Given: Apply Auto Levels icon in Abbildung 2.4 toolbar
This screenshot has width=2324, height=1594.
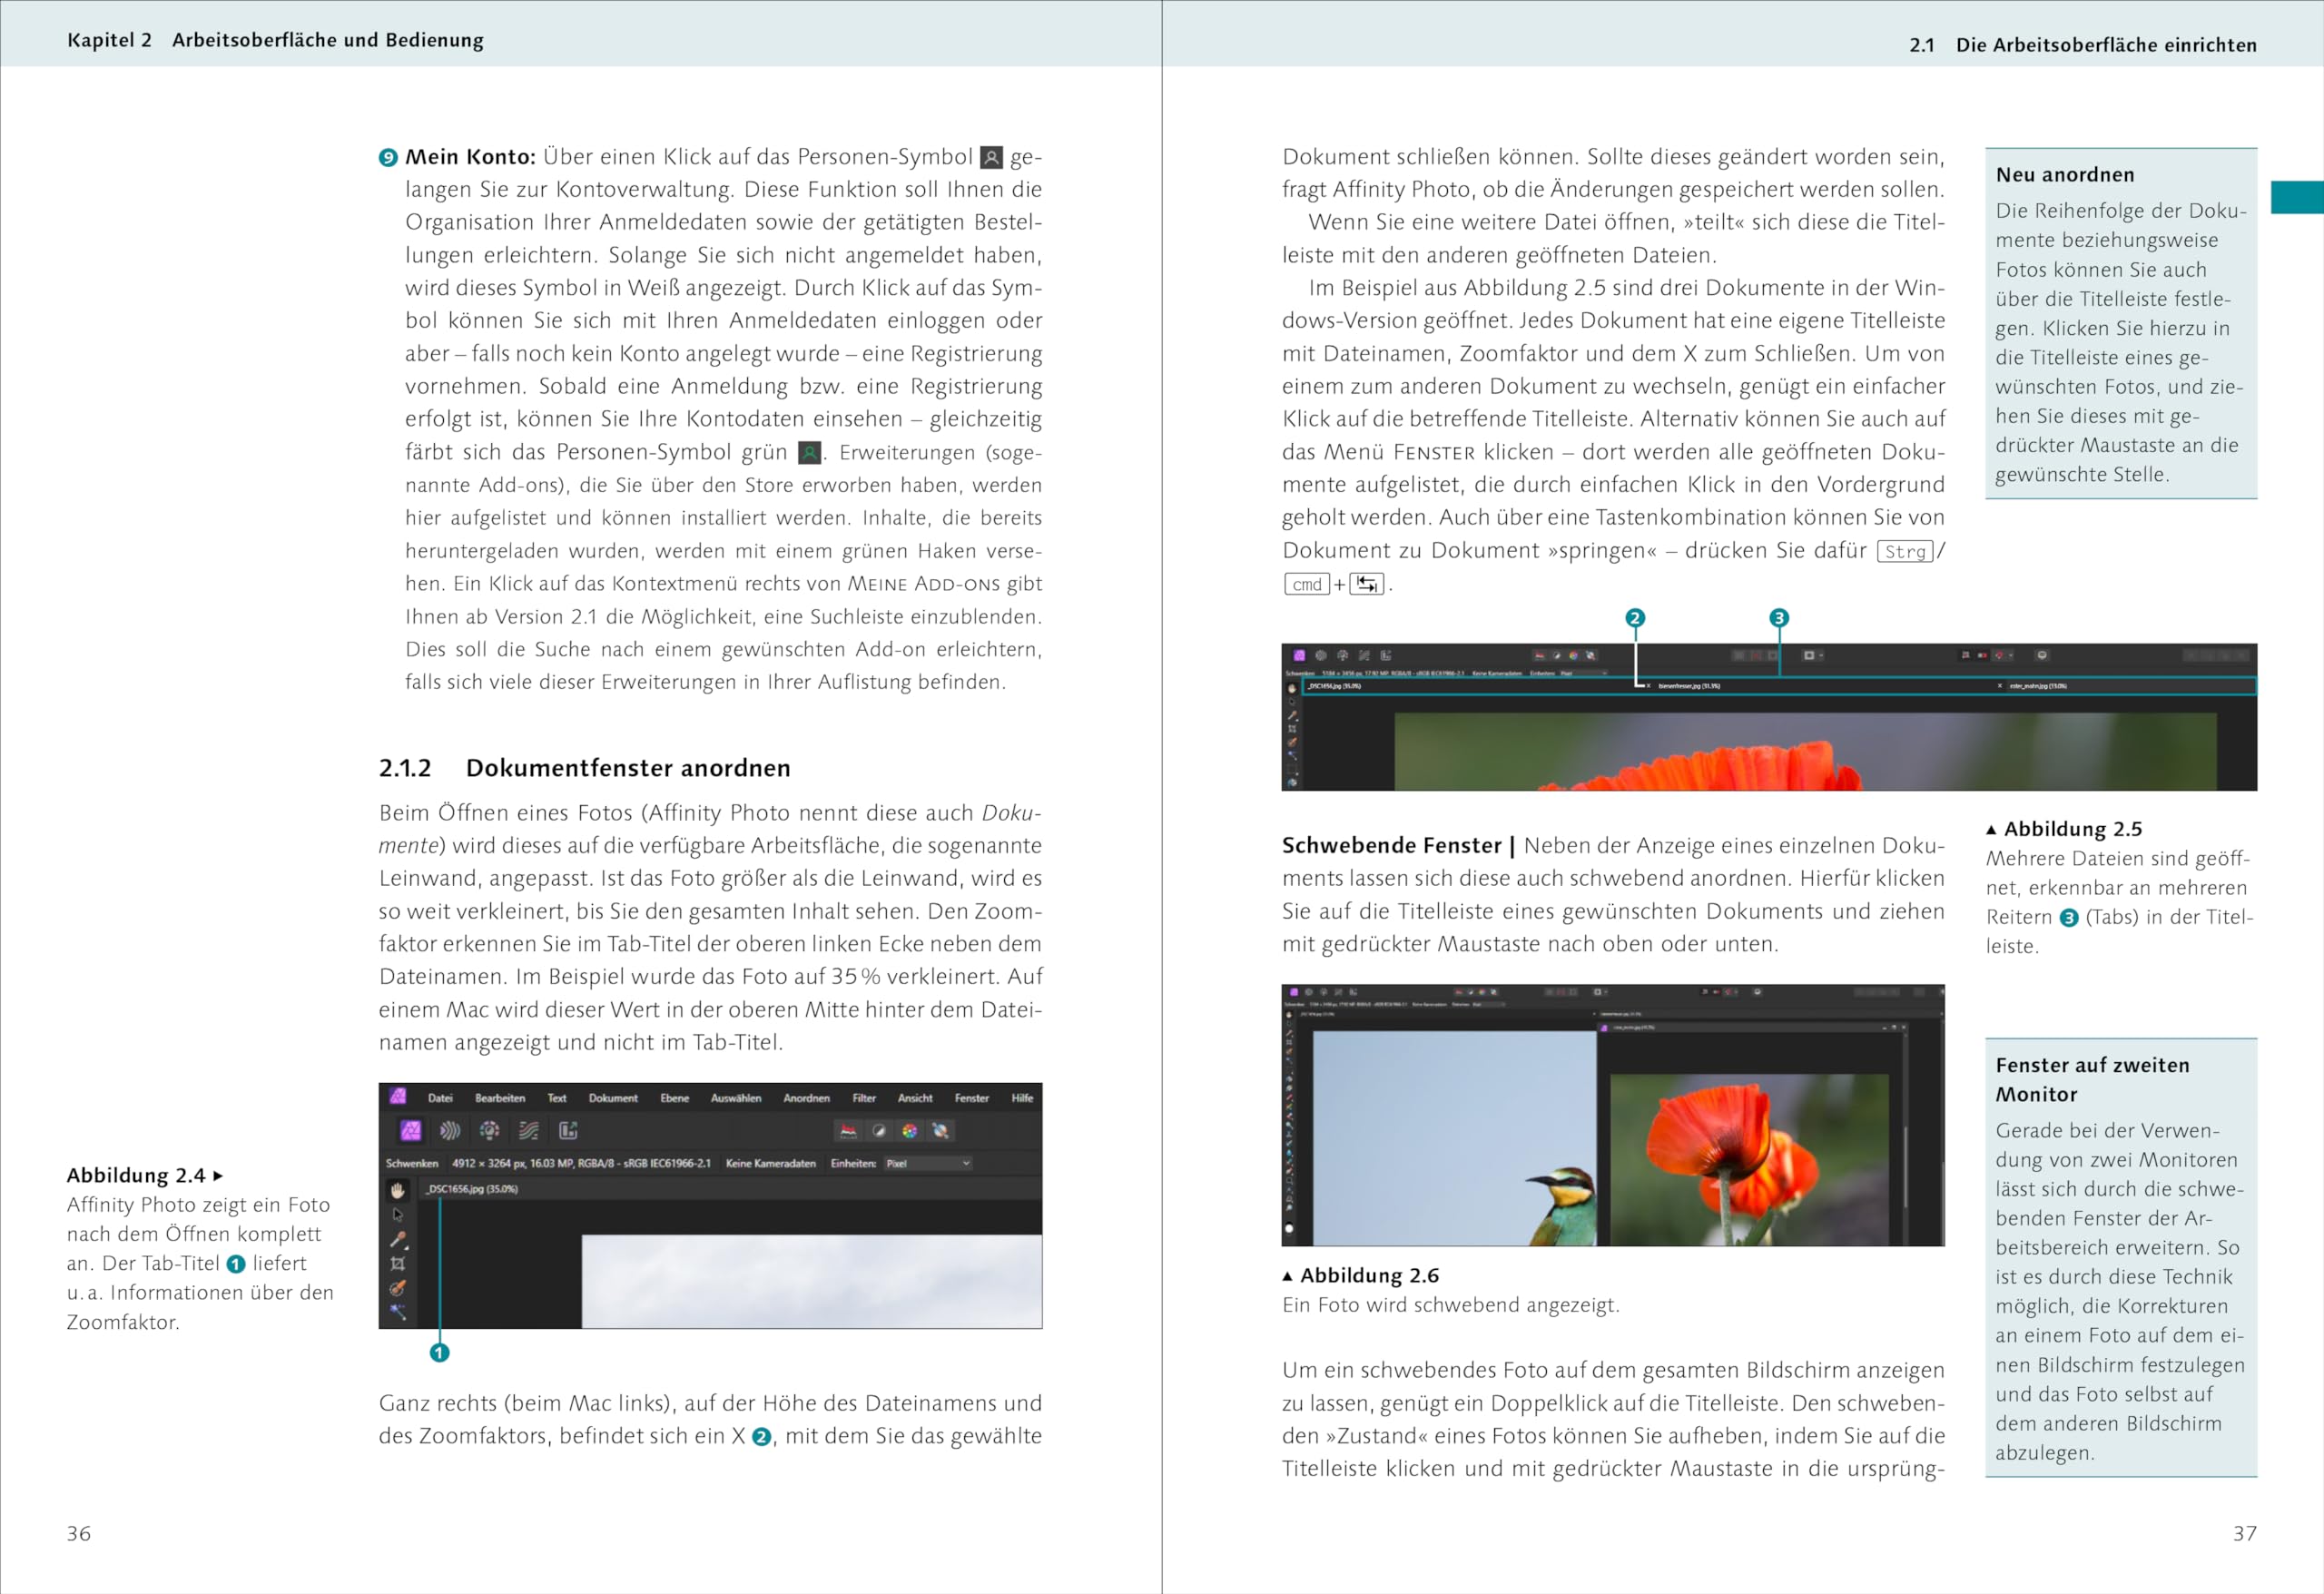Looking at the screenshot, I should click(848, 1131).
